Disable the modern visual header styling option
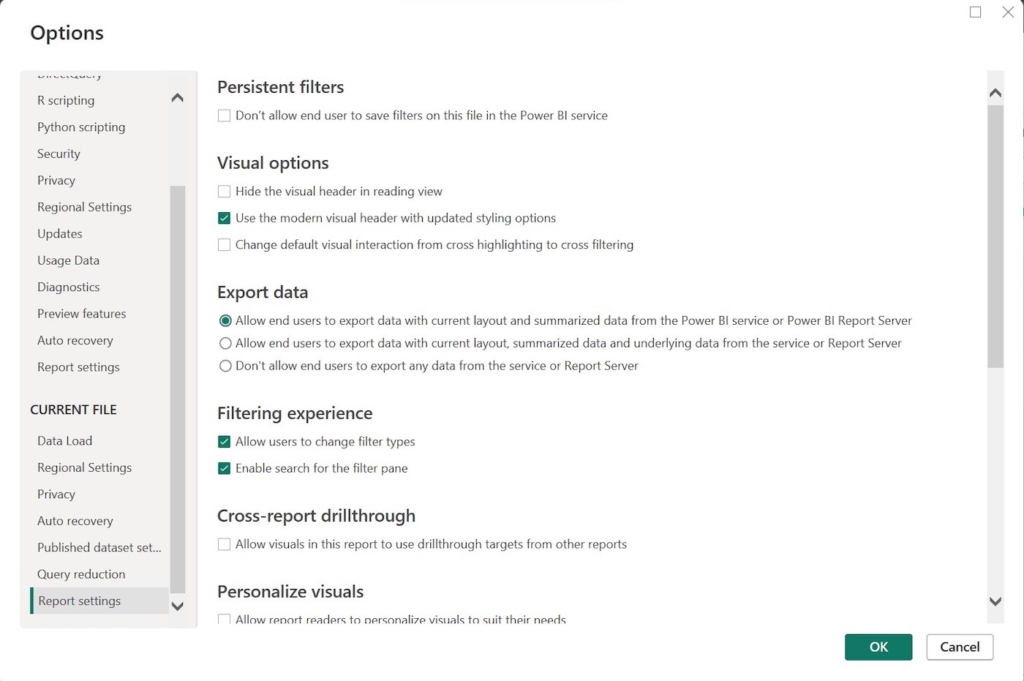The image size is (1024, 681). pyautogui.click(x=223, y=218)
